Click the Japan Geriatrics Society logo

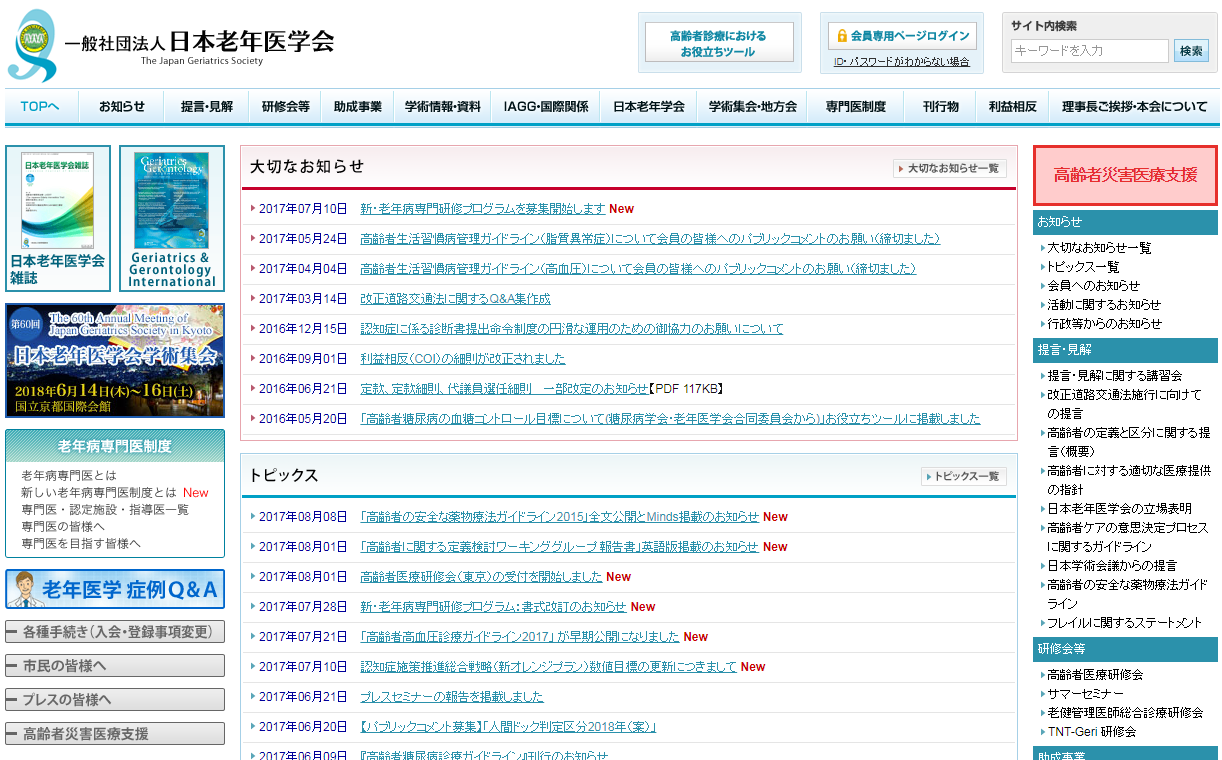170,45
